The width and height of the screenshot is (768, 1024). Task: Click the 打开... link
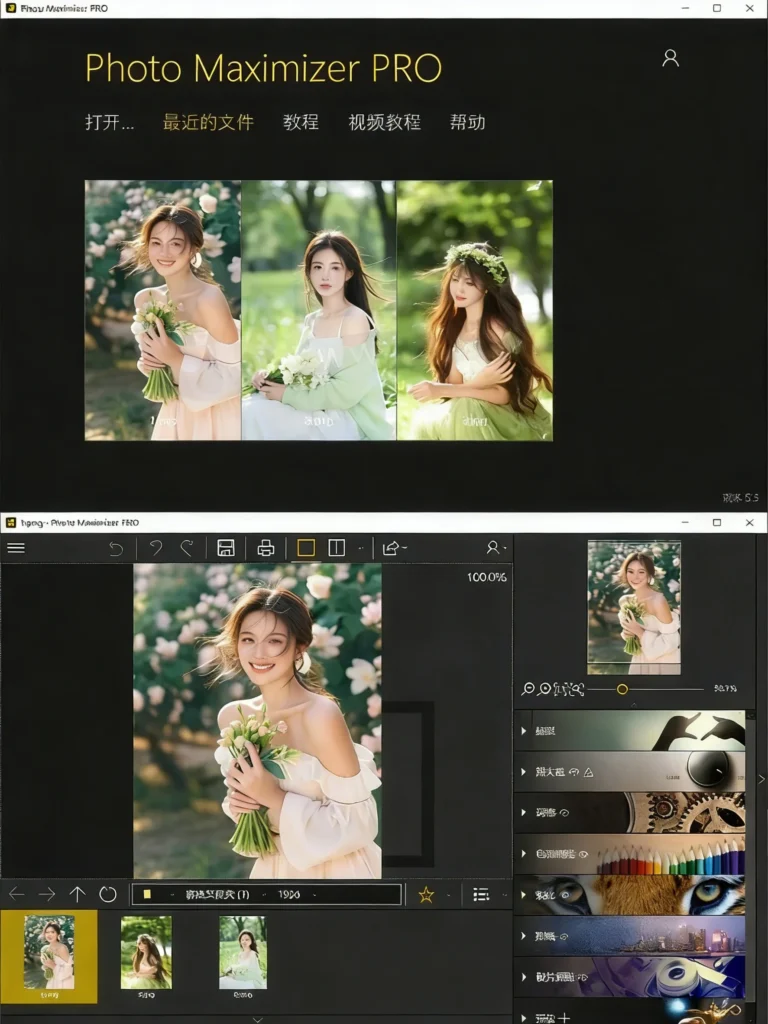click(x=109, y=122)
